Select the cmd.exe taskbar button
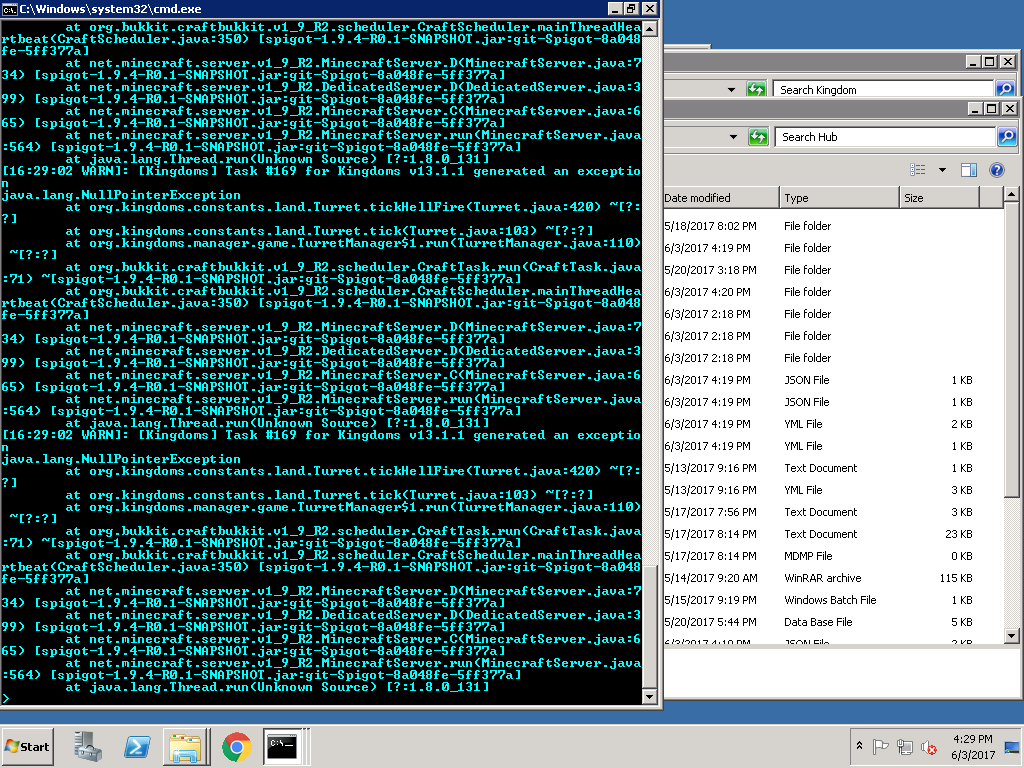Screen dimensions: 1024x768 point(283,746)
